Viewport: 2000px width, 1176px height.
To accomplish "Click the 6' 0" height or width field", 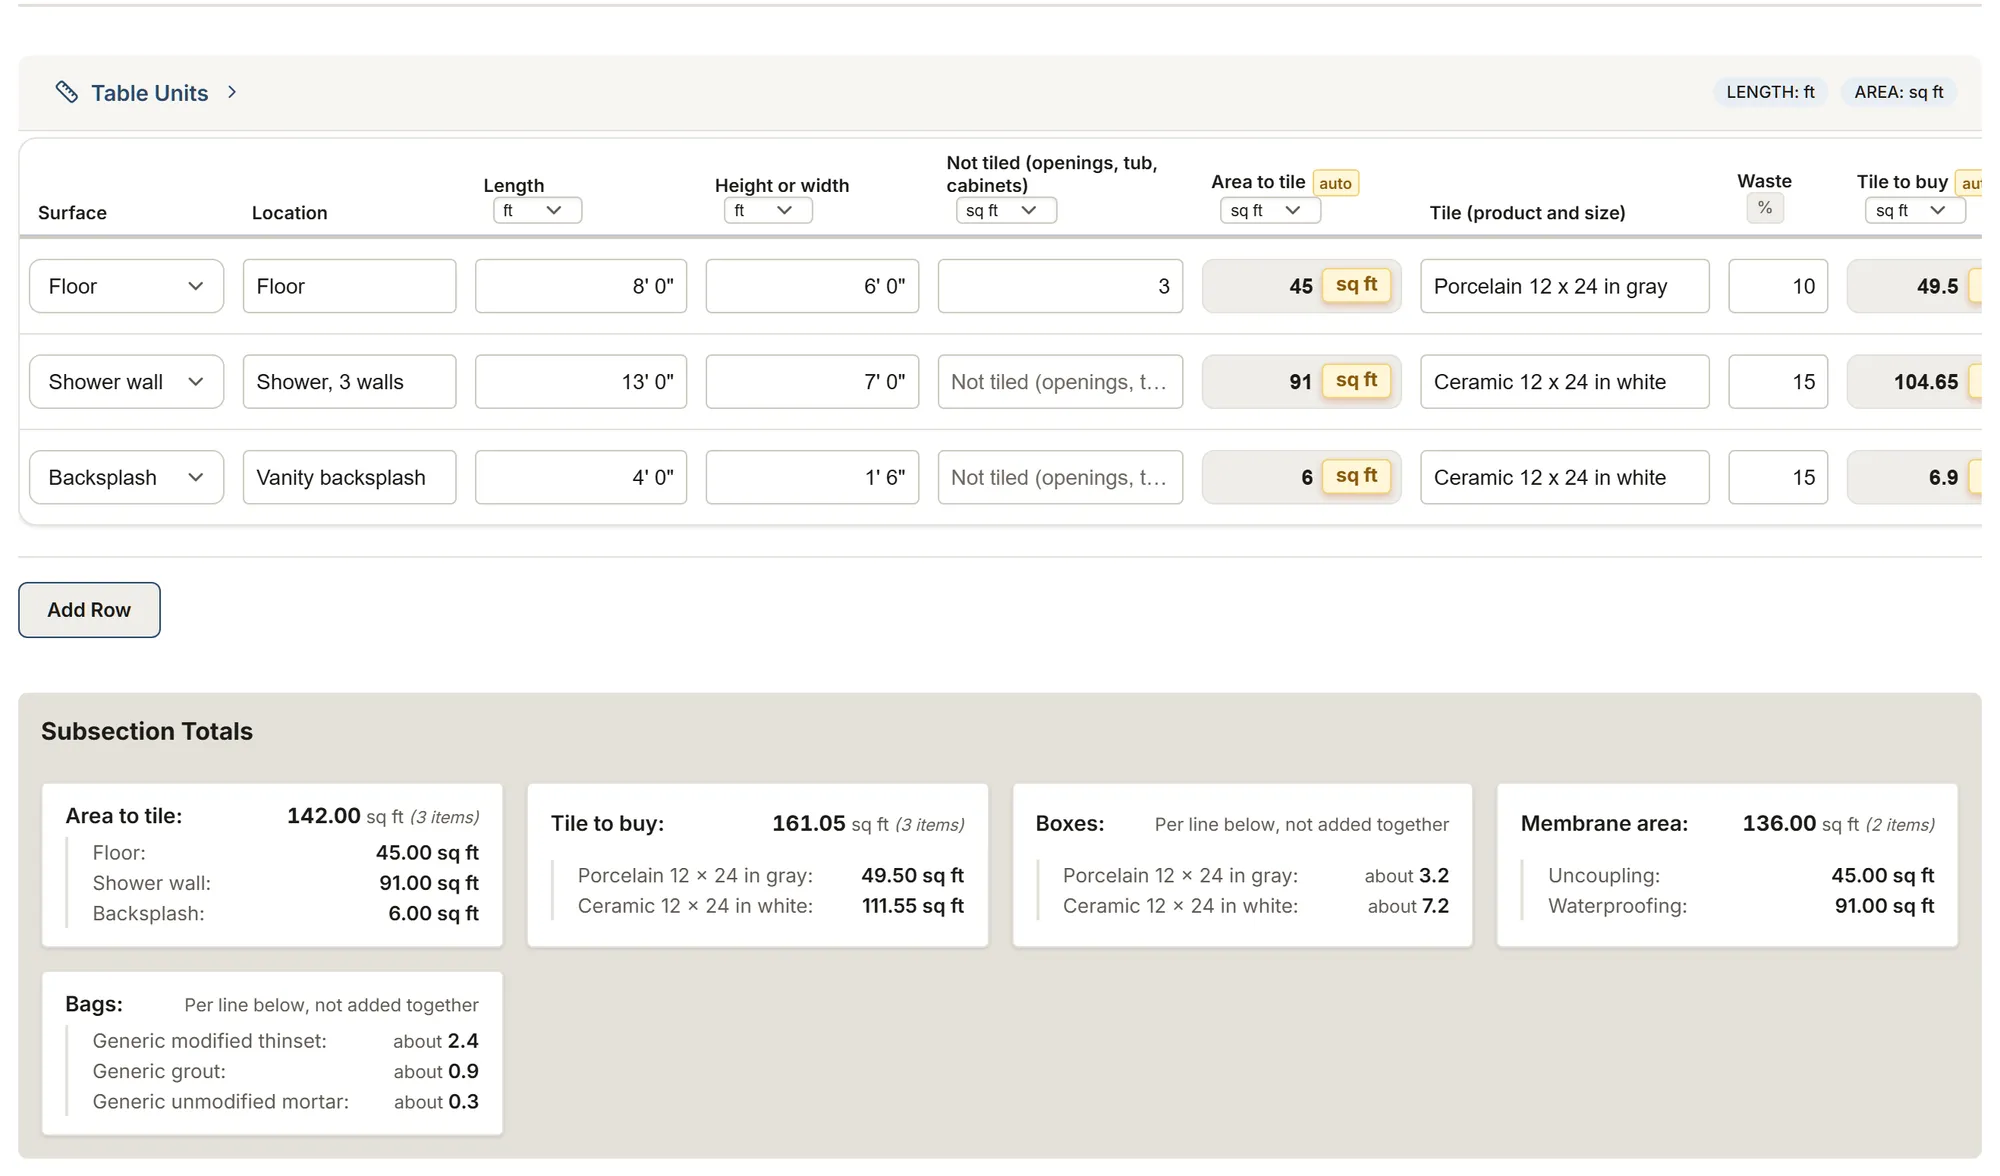I will pos(812,286).
